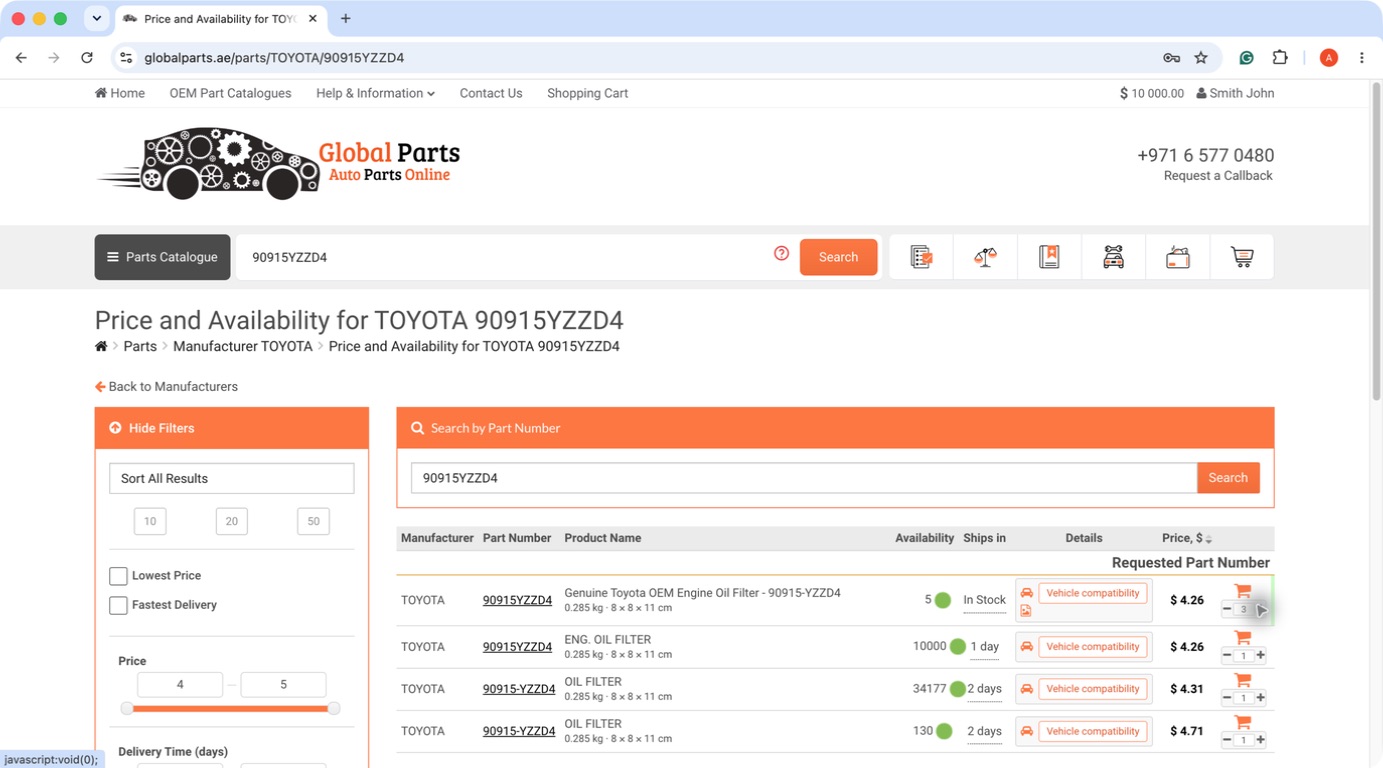Bookmark this page with the star icon
The width and height of the screenshot is (1383, 768).
1201,58
